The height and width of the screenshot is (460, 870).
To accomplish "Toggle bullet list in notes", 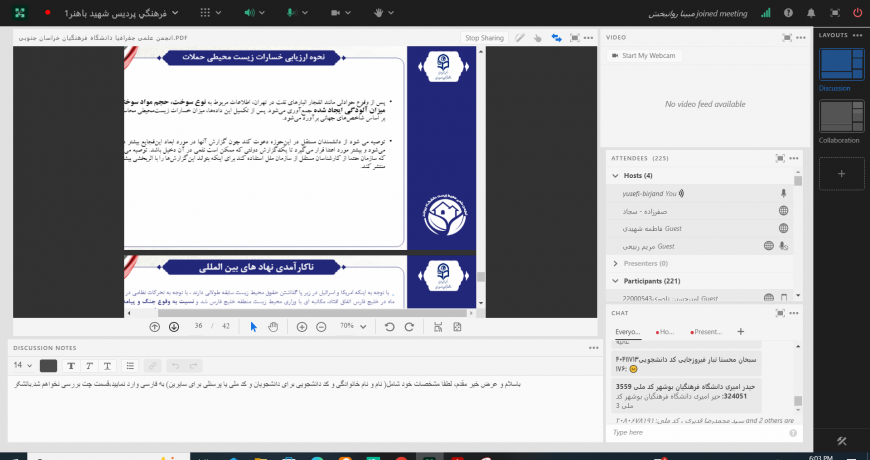I will click(130, 366).
